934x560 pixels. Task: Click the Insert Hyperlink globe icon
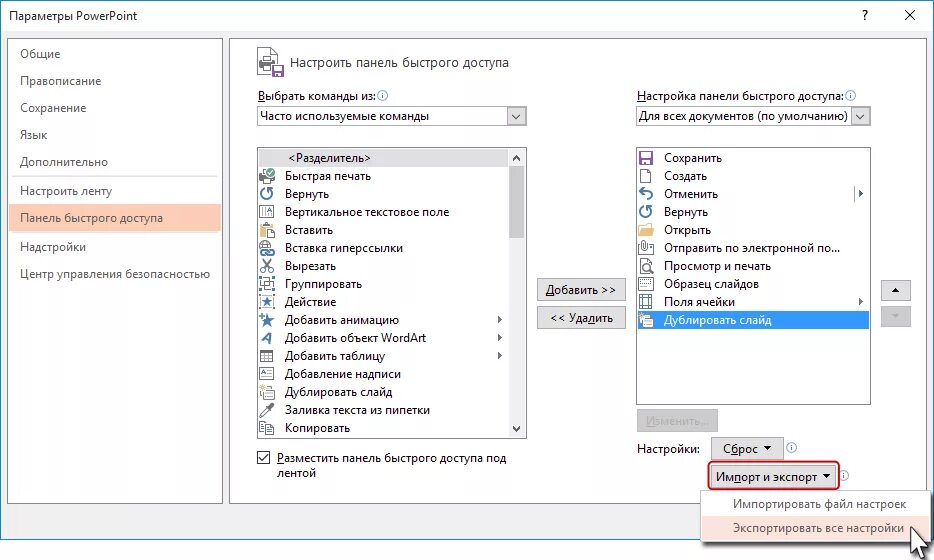pyautogui.click(x=266, y=248)
